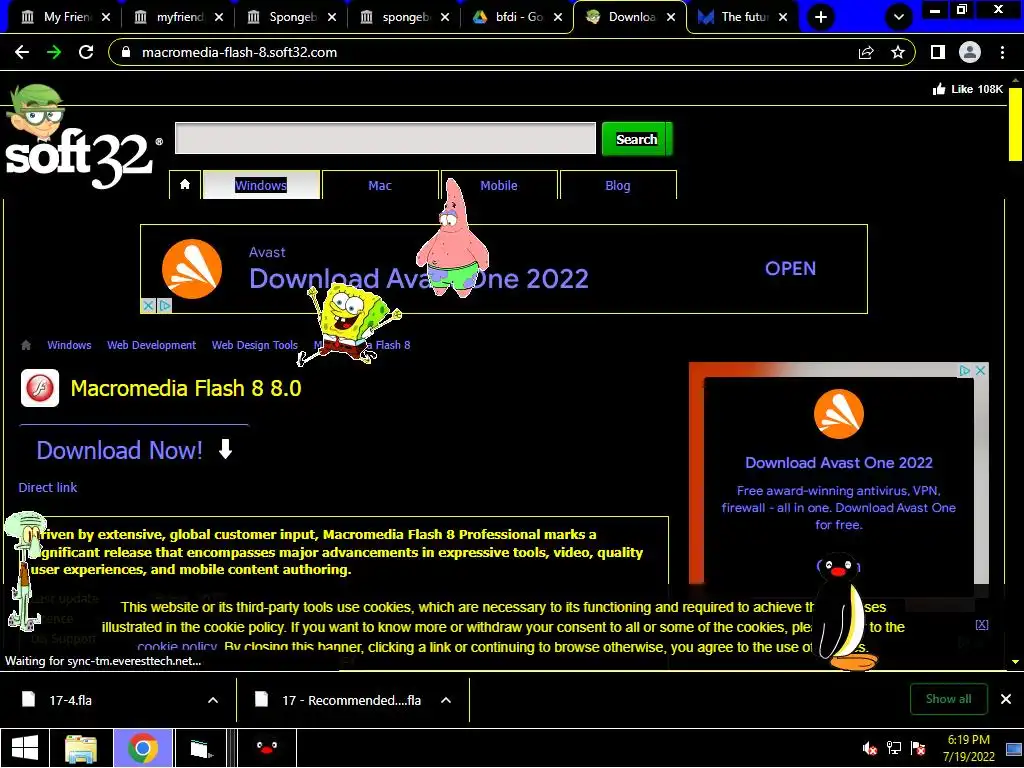
Task: Close the bfdi tab
Action: 558,18
